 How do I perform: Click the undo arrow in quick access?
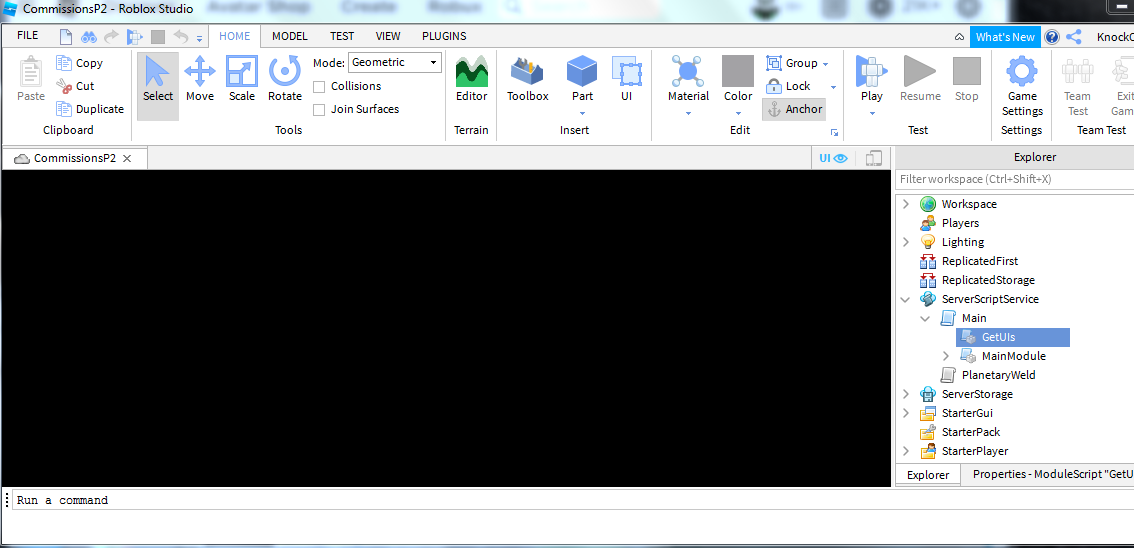(182, 36)
